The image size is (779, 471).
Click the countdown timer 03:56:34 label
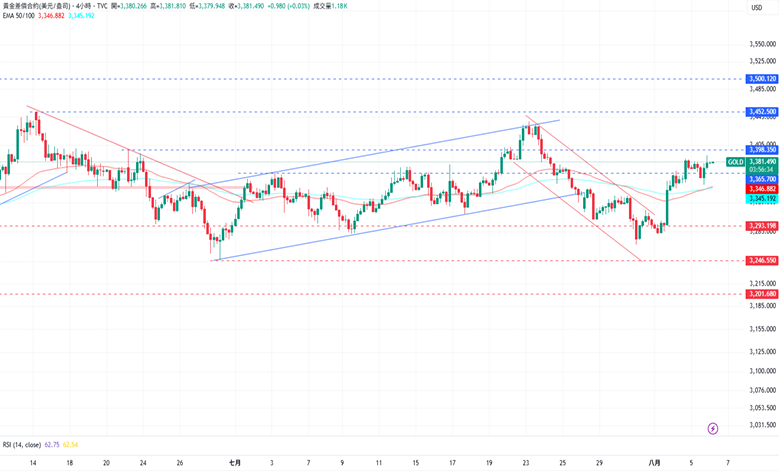pos(762,170)
